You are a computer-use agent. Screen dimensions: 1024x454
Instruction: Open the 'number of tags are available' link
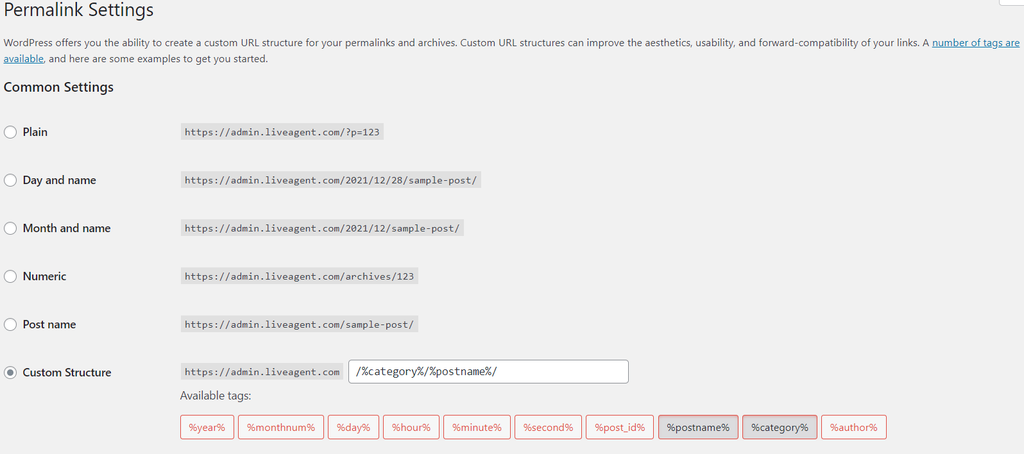coord(975,43)
